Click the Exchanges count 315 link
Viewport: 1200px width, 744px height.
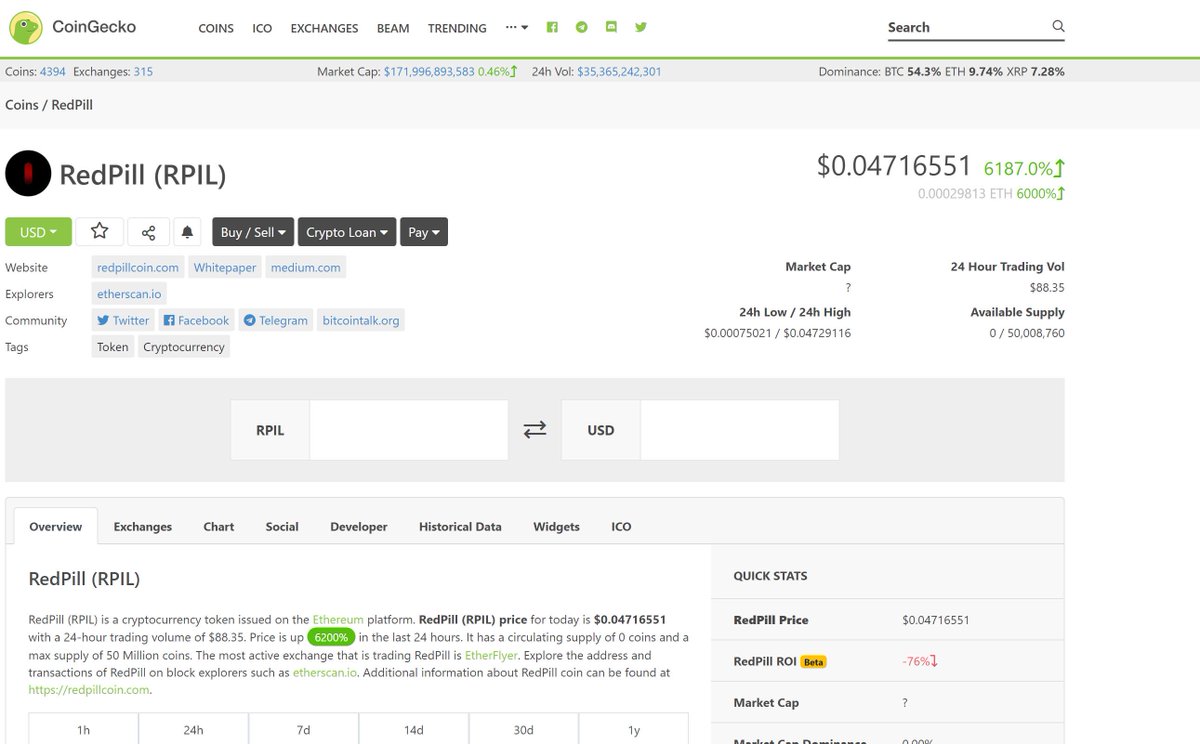click(x=143, y=72)
